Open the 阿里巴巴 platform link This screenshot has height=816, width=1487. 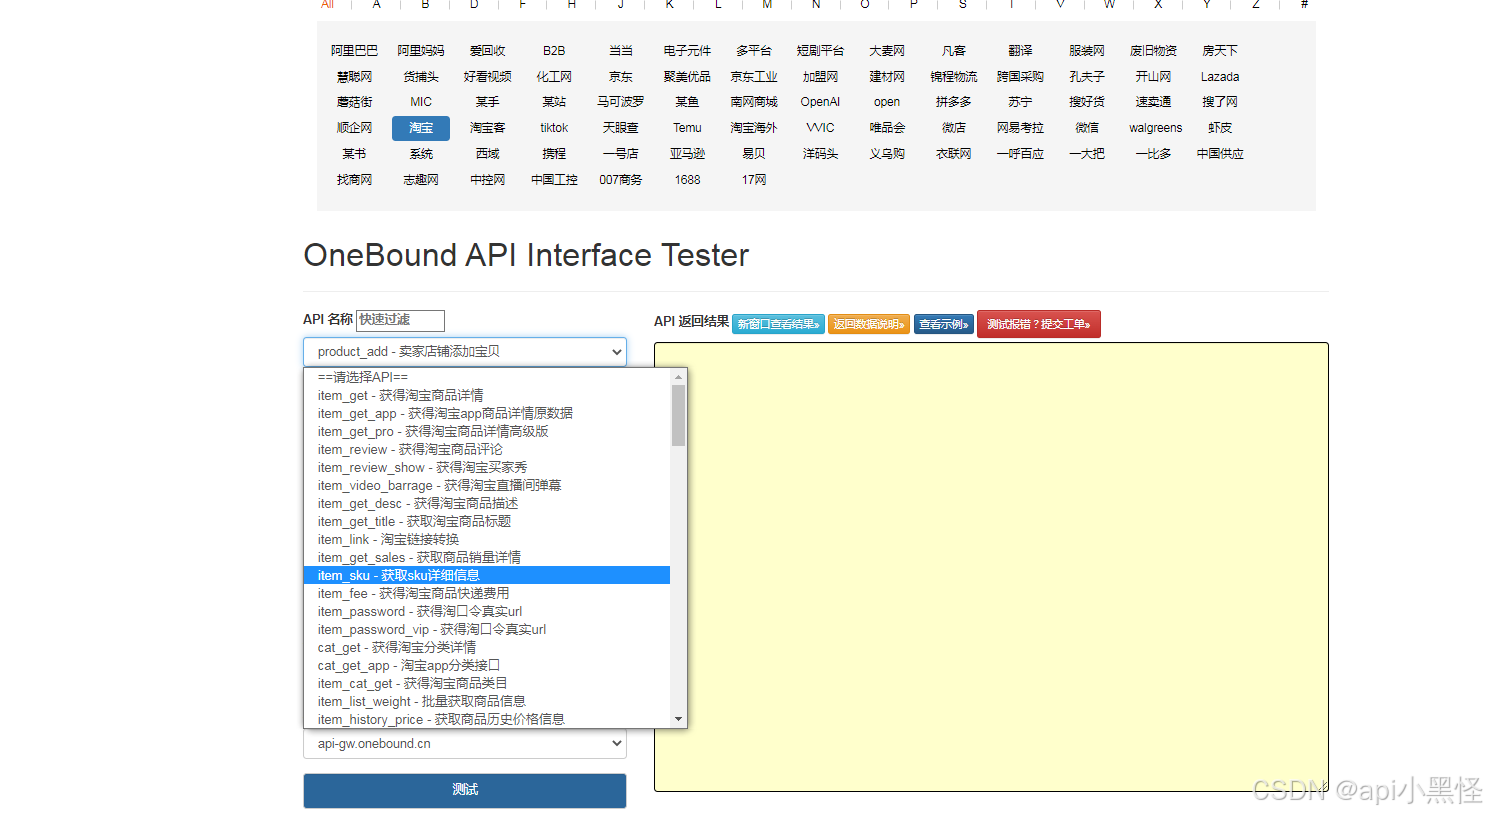click(354, 50)
